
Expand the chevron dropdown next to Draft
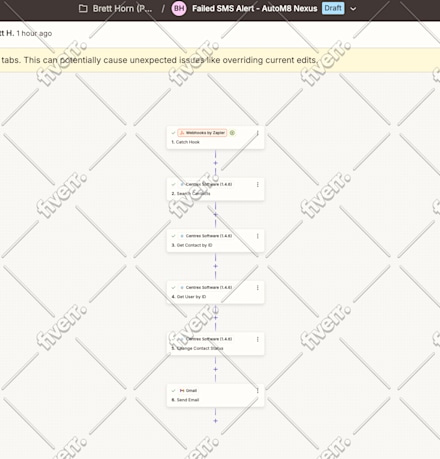[353, 9]
